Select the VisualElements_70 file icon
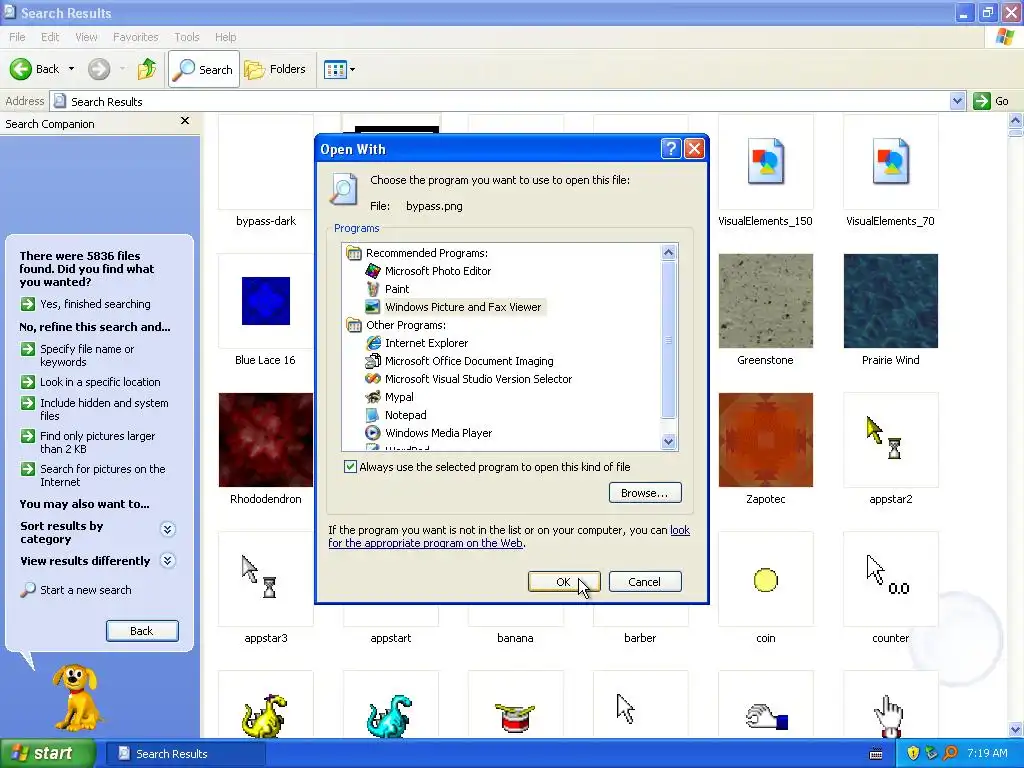 [890, 162]
